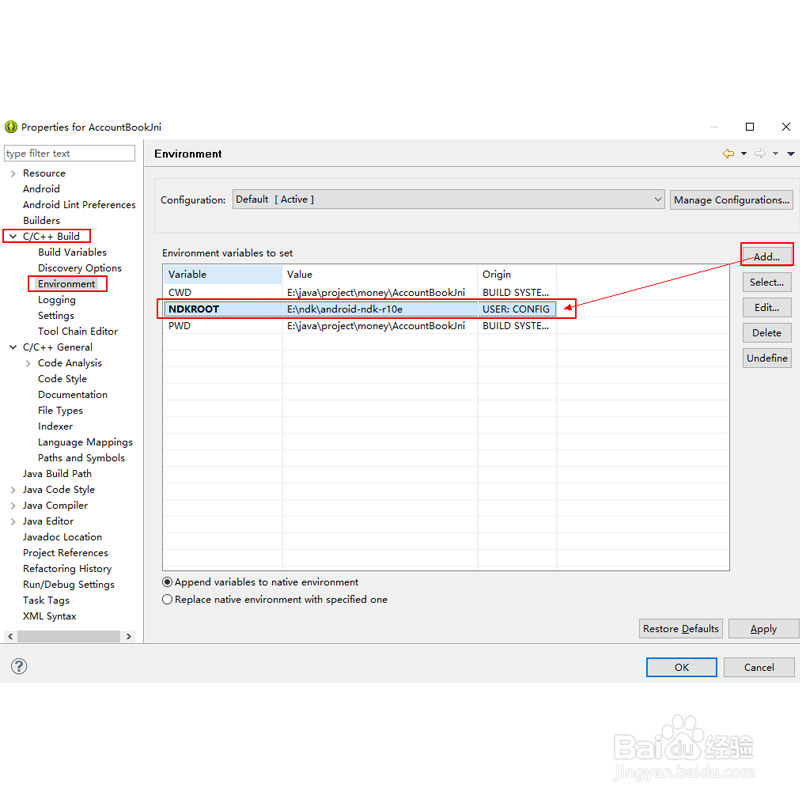Open Javadoc Location page
Image resolution: width=800 pixels, height=800 pixels.
pos(62,537)
